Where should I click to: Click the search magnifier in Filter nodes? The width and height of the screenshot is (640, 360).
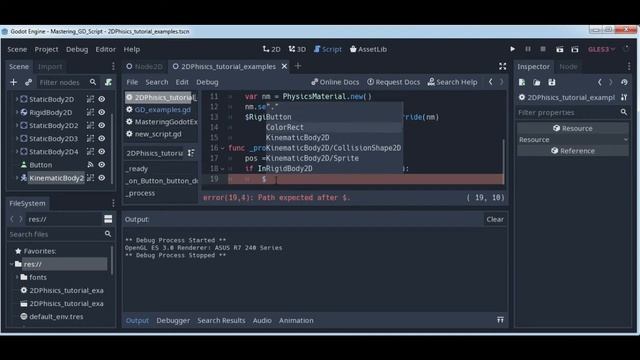pyautogui.click(x=93, y=82)
